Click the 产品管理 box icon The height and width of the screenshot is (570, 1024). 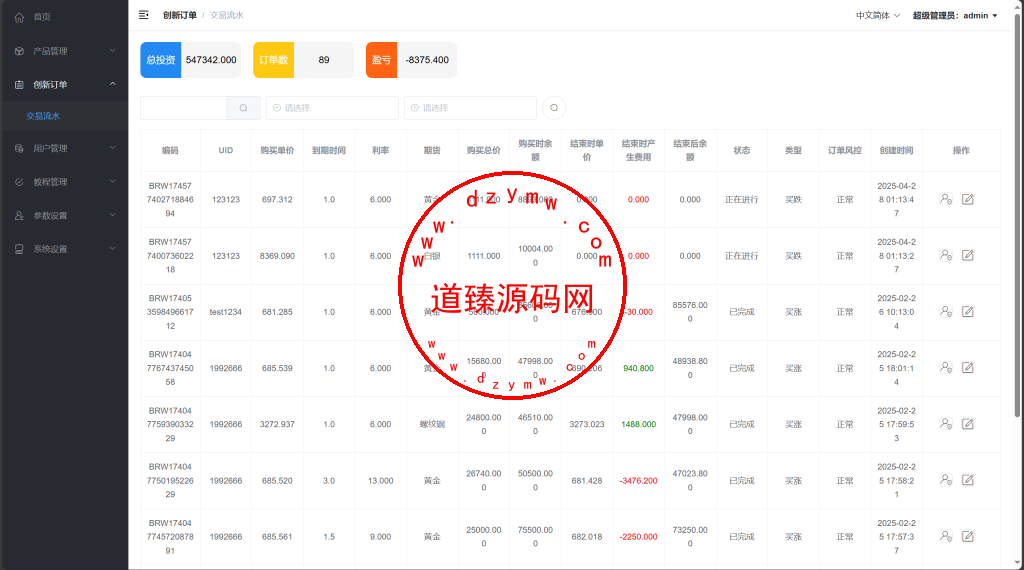pyautogui.click(x=19, y=51)
